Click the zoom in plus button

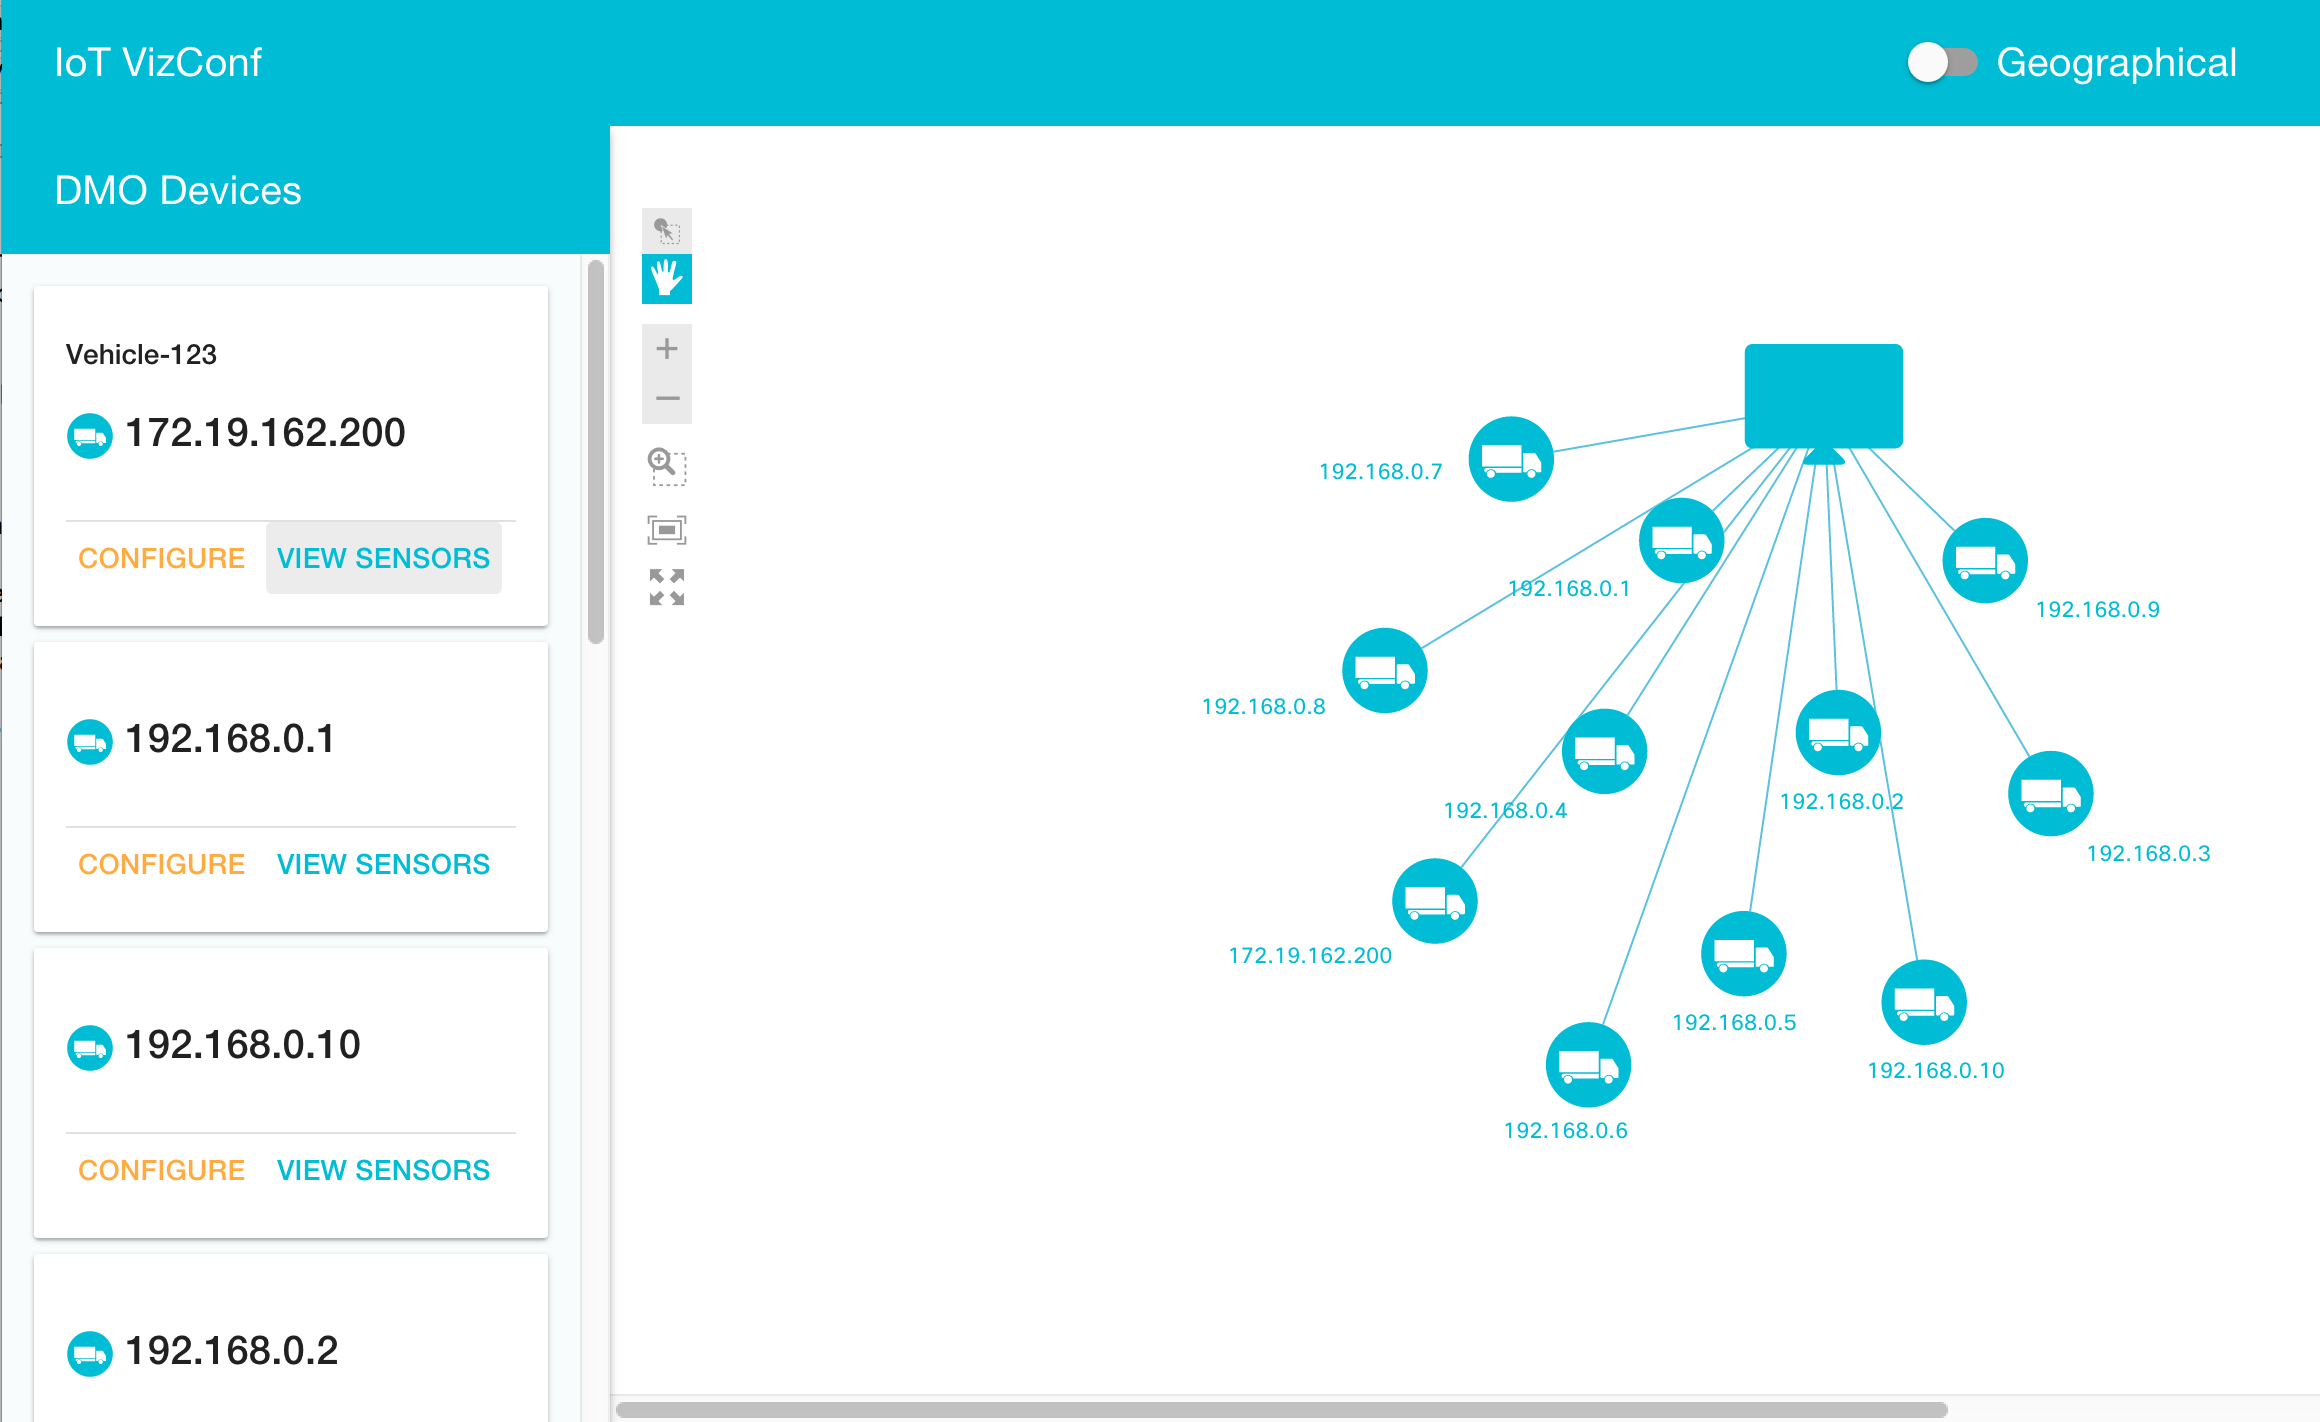(666, 349)
